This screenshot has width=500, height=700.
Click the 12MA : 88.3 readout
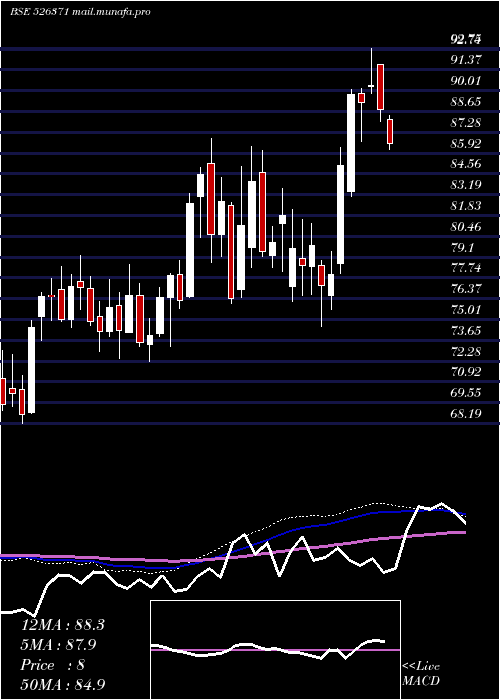point(63,625)
